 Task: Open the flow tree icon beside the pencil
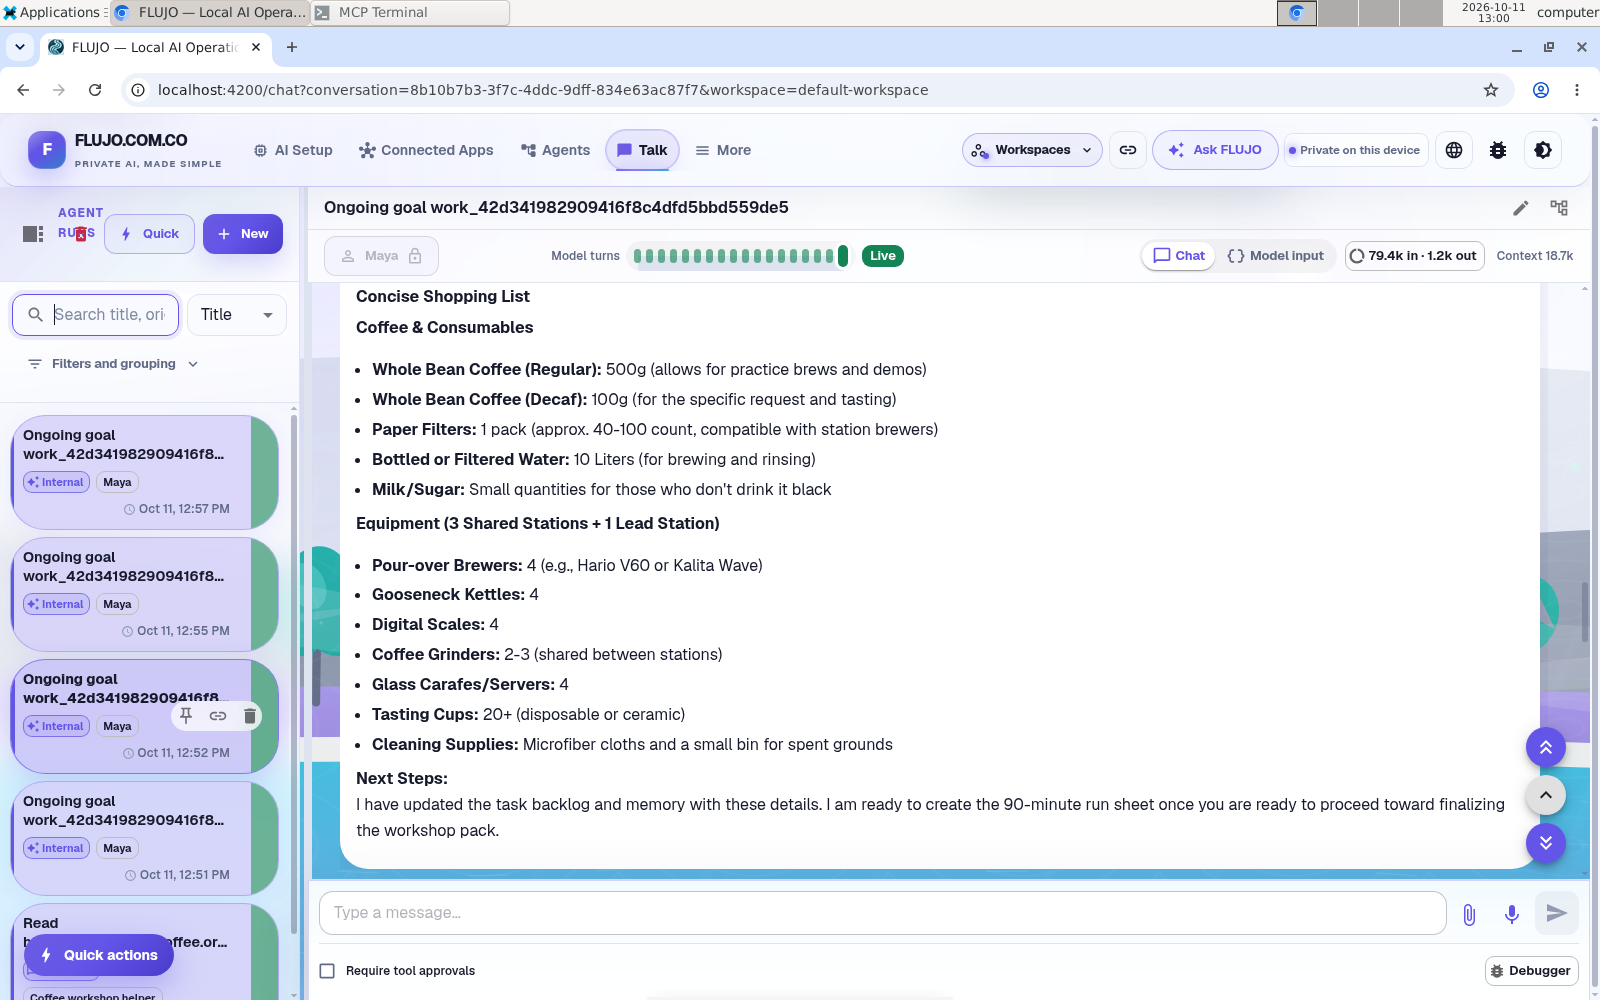1559,208
